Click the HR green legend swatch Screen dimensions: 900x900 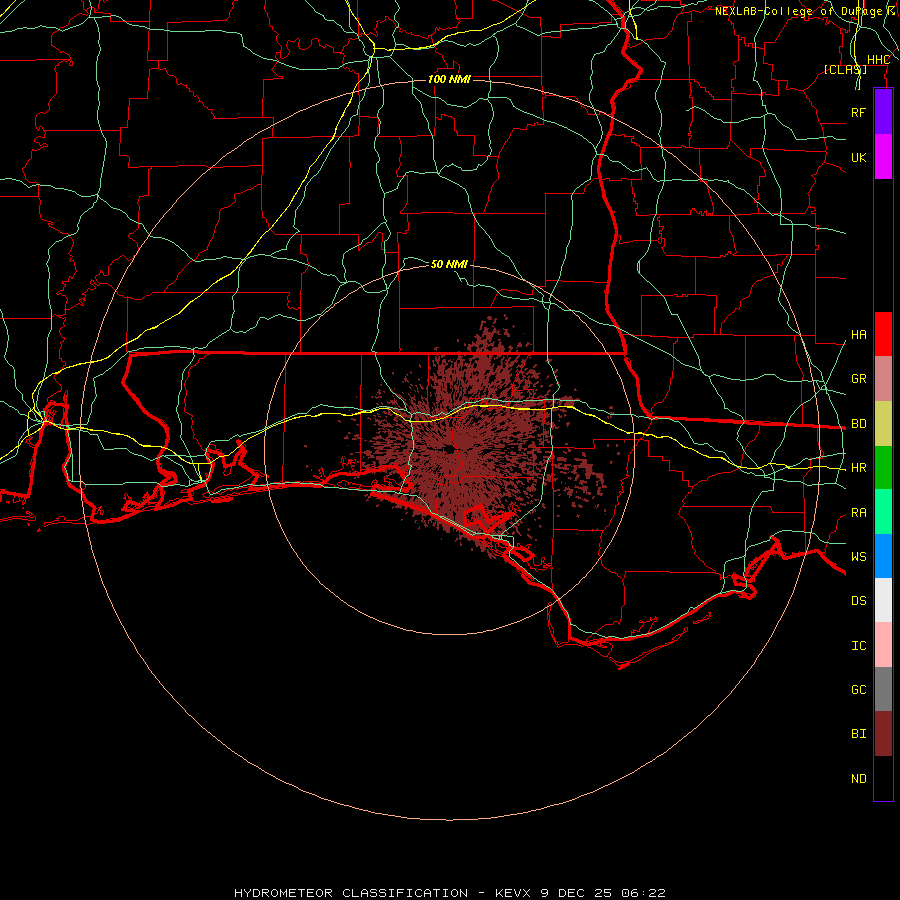click(883, 468)
